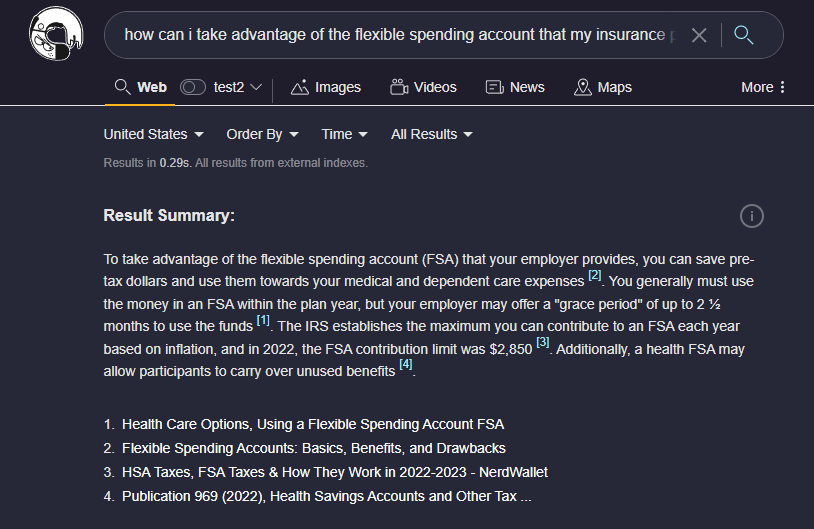The width and height of the screenshot is (814, 529).
Task: Click the site logo avatar icon
Action: click(58, 34)
